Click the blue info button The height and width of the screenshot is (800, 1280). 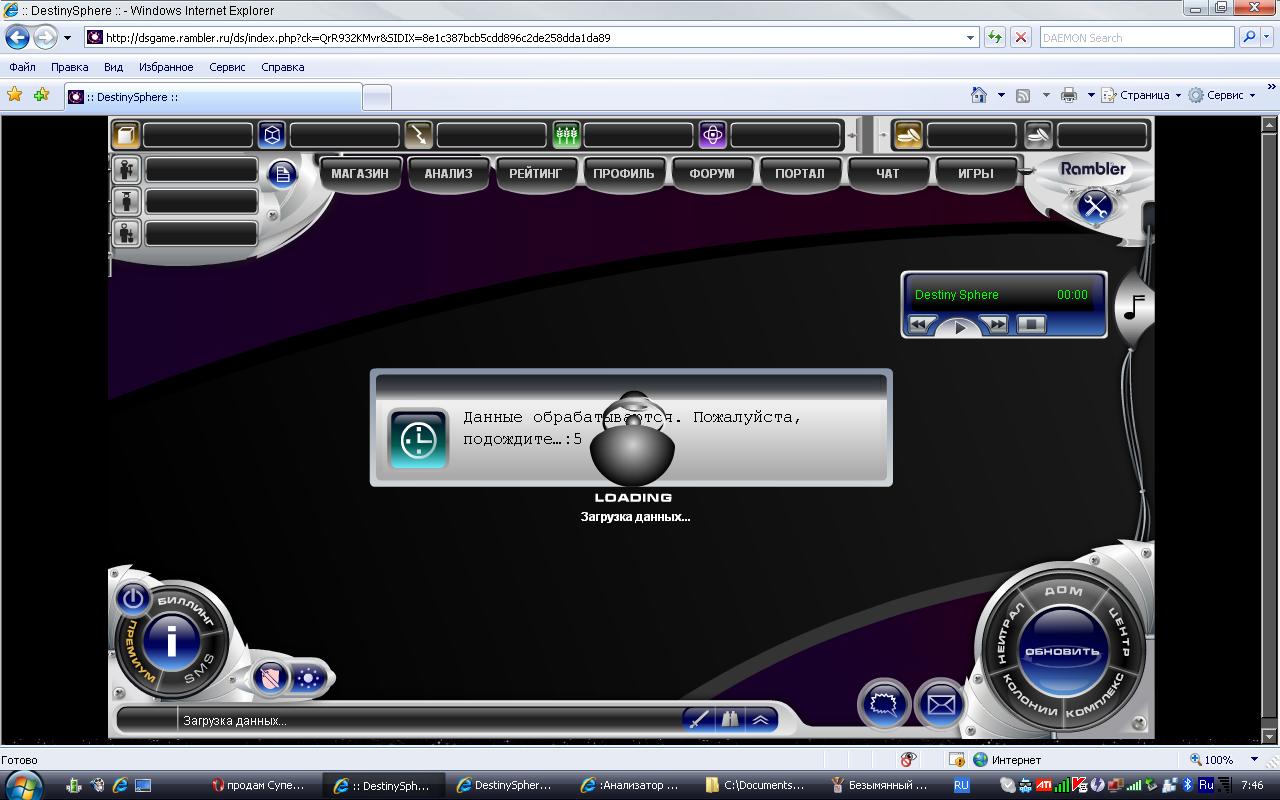click(x=171, y=641)
